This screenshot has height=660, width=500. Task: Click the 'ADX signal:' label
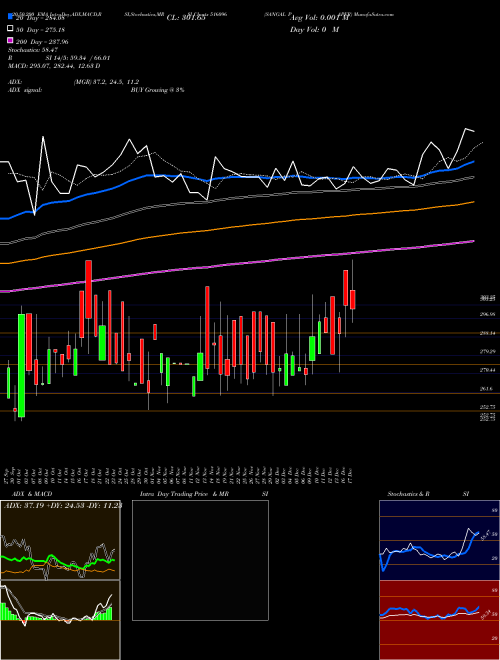(25, 90)
